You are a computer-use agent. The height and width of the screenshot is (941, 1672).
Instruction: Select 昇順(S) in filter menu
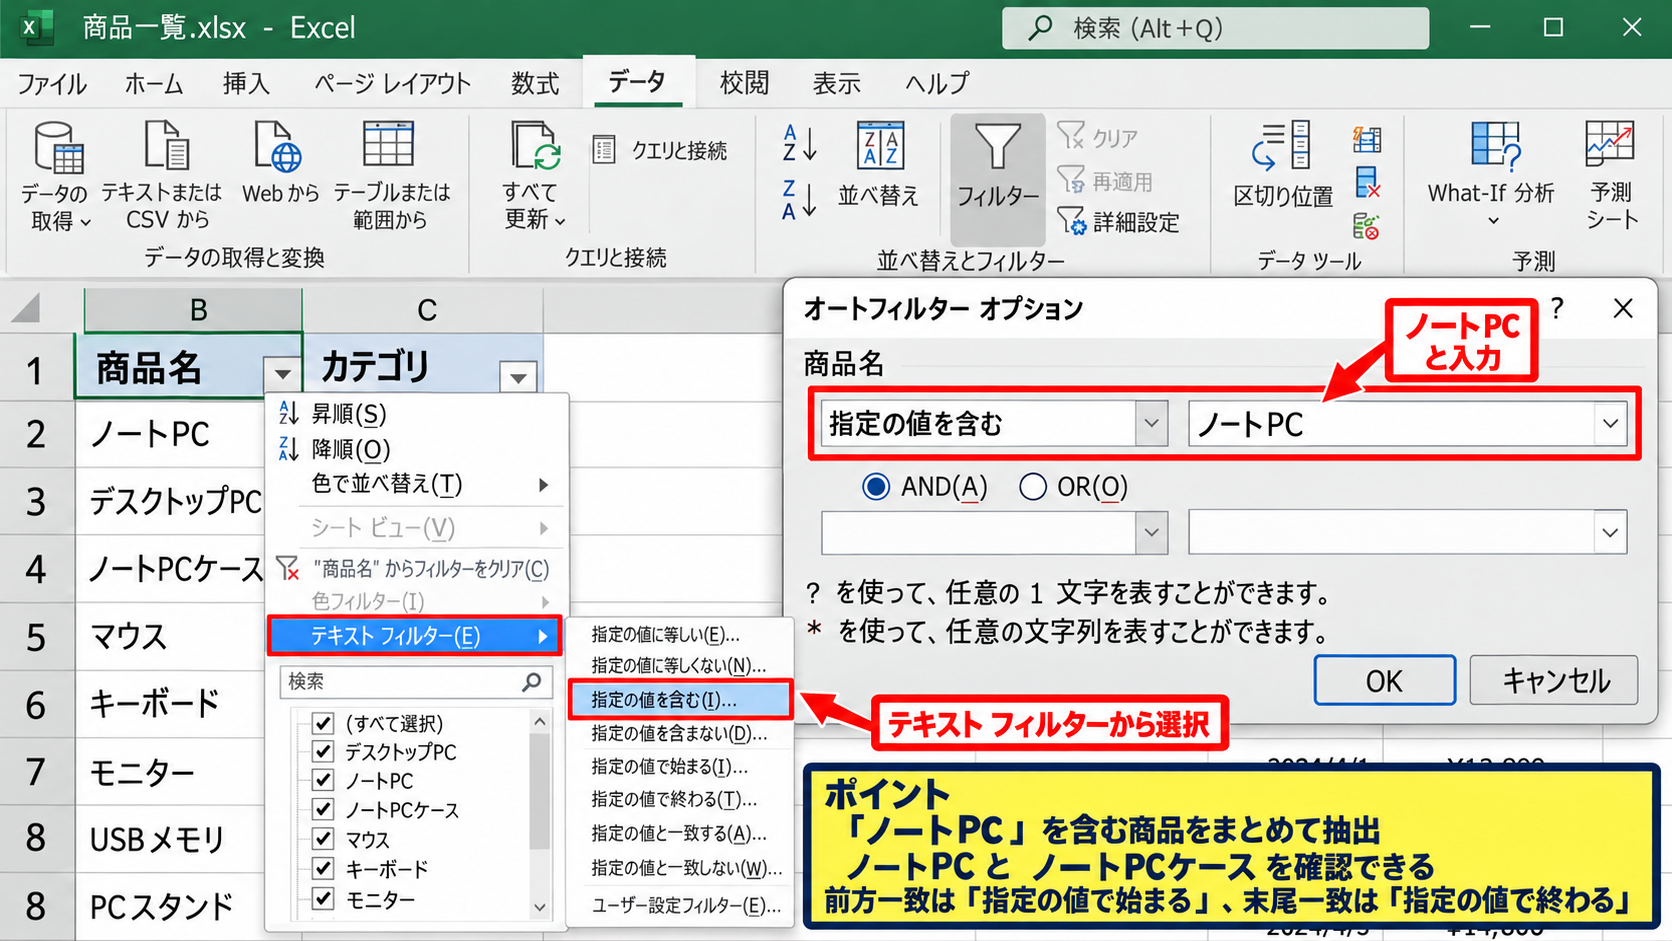(415, 414)
